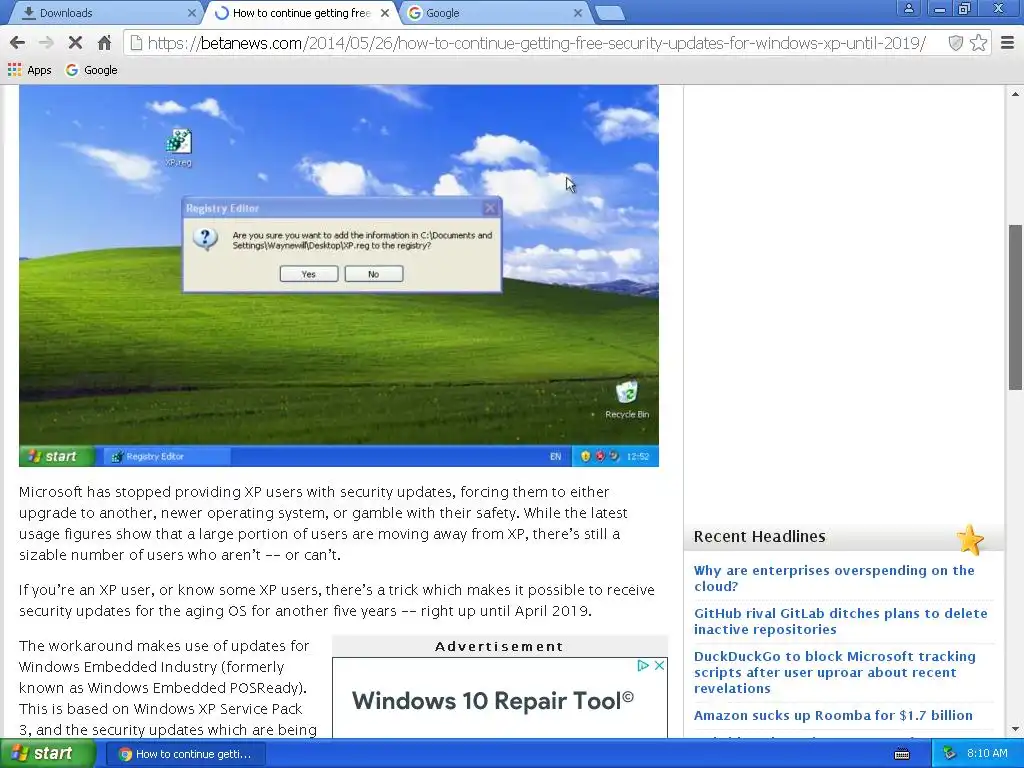Image resolution: width=1024 pixels, height=768 pixels.
Task: Click the on-screen keyboard tray icon
Action: 902,754
